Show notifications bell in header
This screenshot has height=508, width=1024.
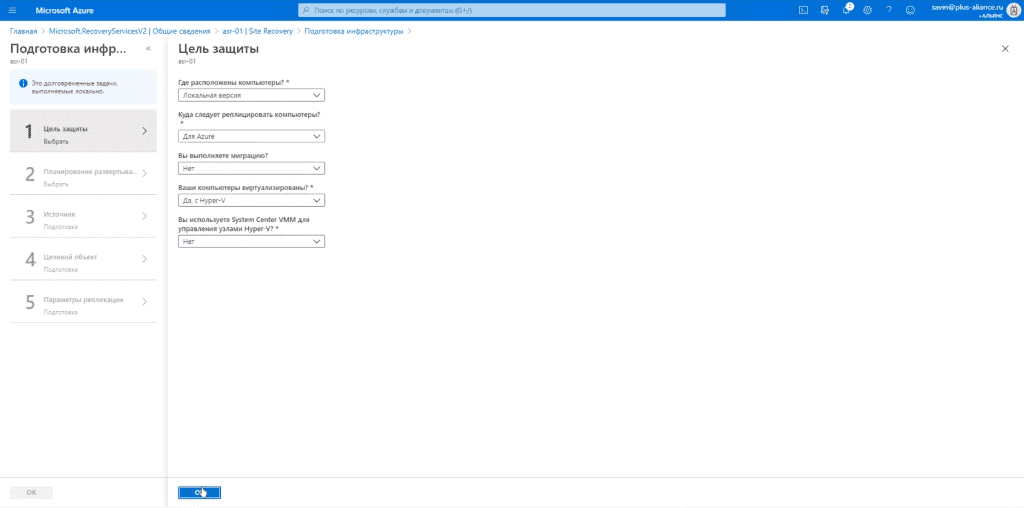pyautogui.click(x=846, y=10)
